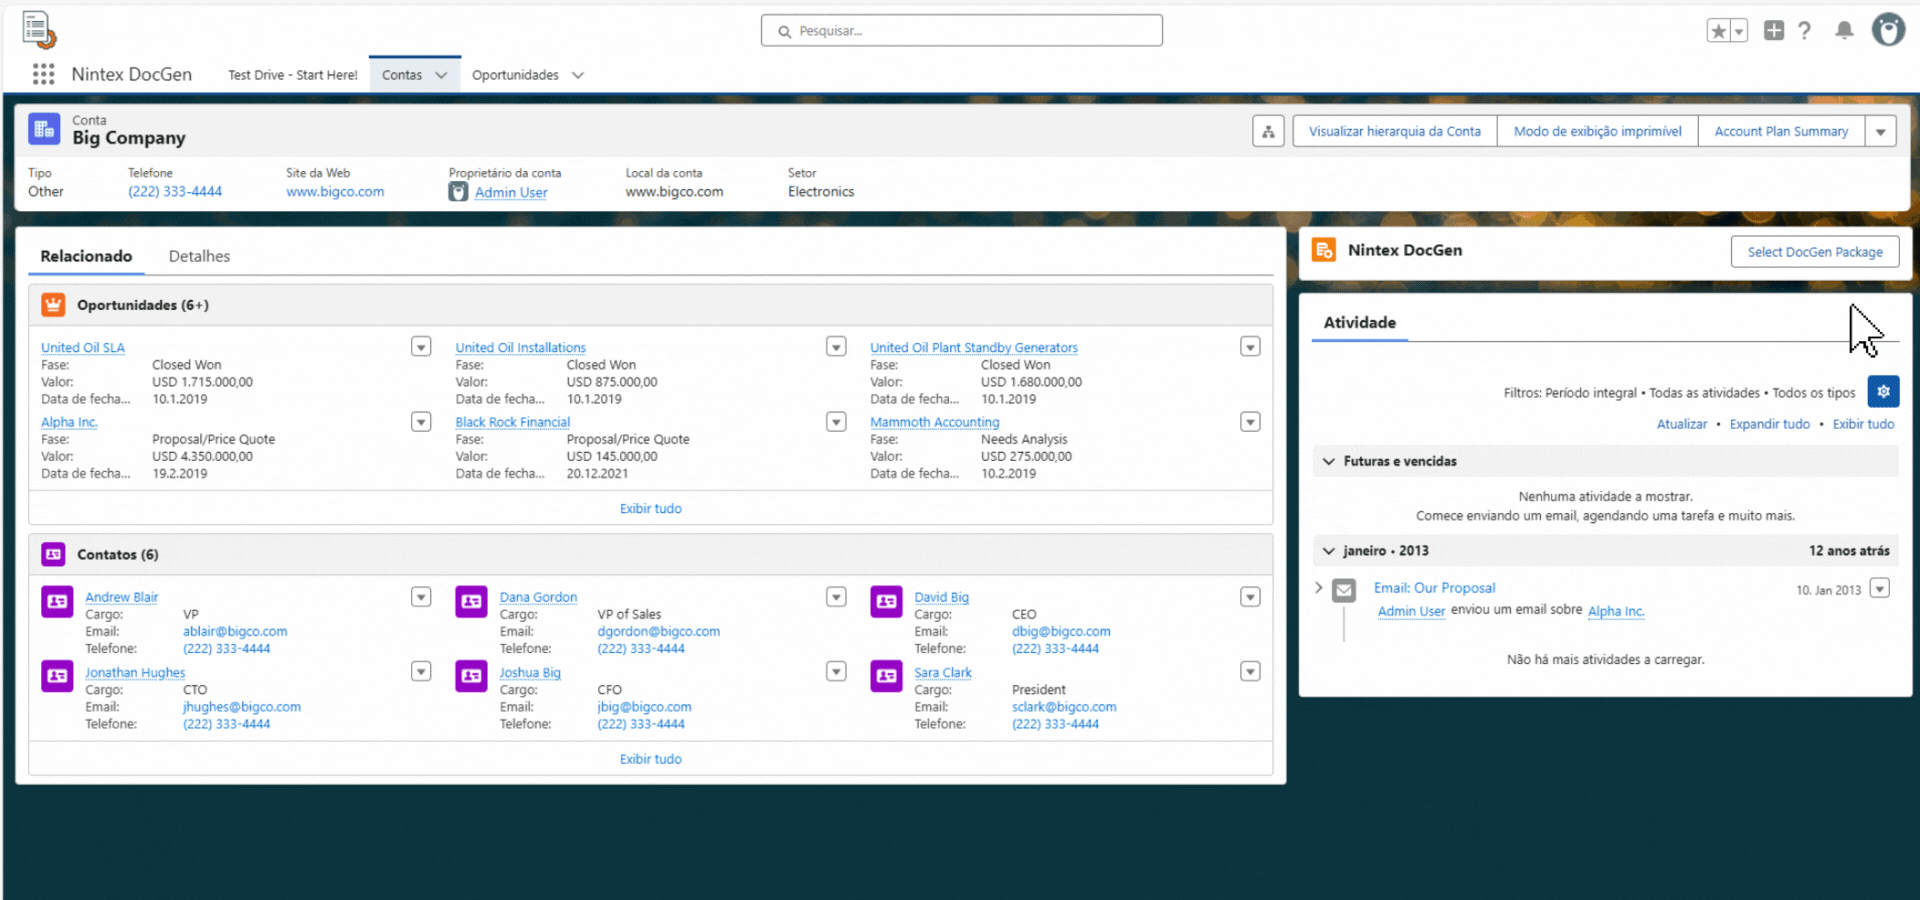
Task: Click Account Plan Summary button
Action: [x=1781, y=131]
